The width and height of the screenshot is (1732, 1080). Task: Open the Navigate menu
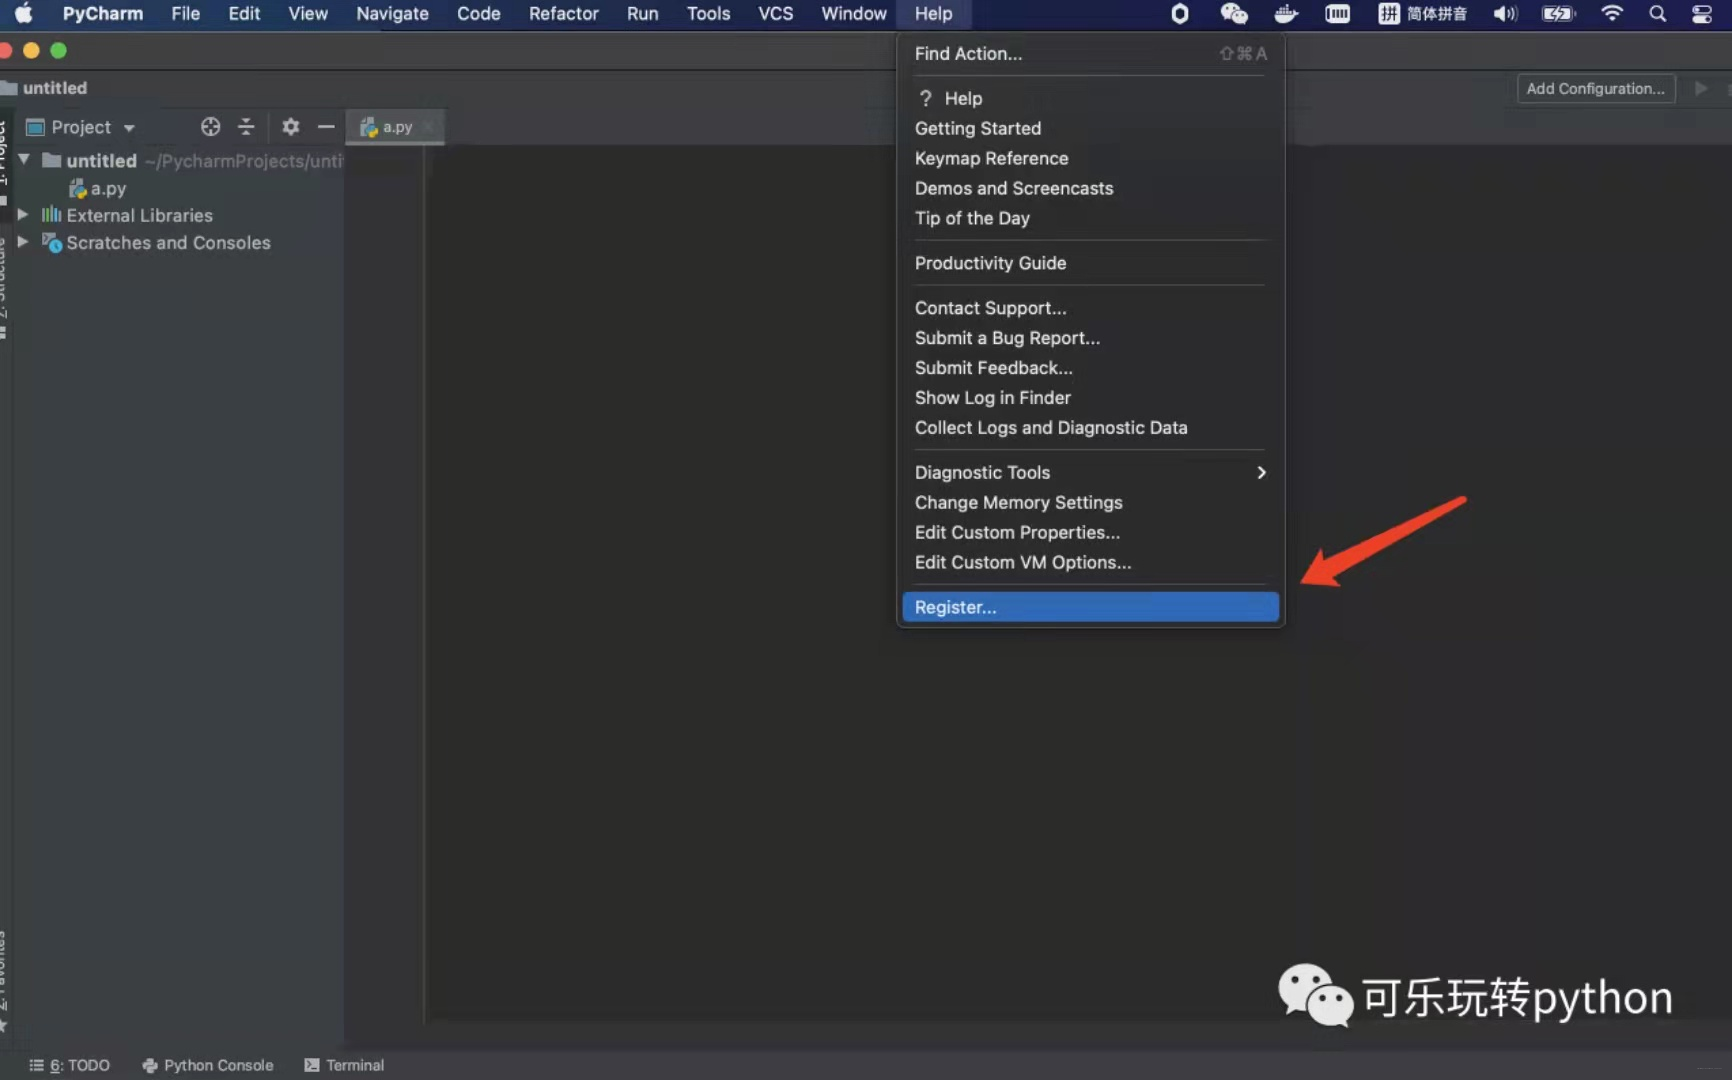coord(392,14)
